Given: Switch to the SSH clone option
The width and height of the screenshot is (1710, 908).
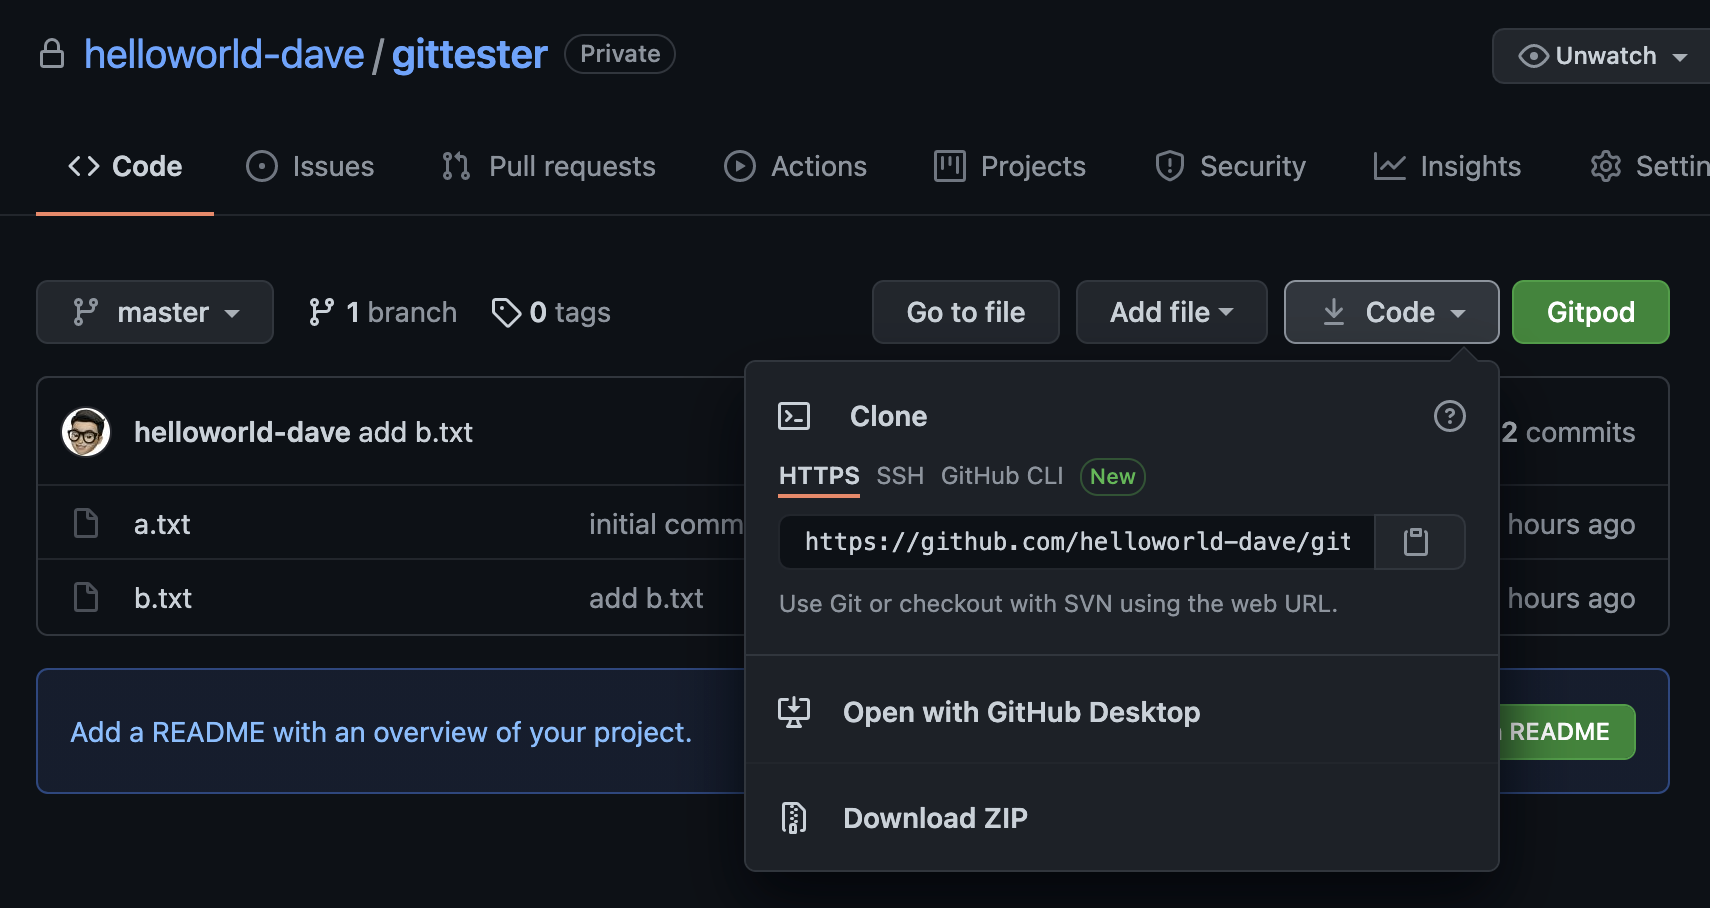Looking at the screenshot, I should 899,476.
